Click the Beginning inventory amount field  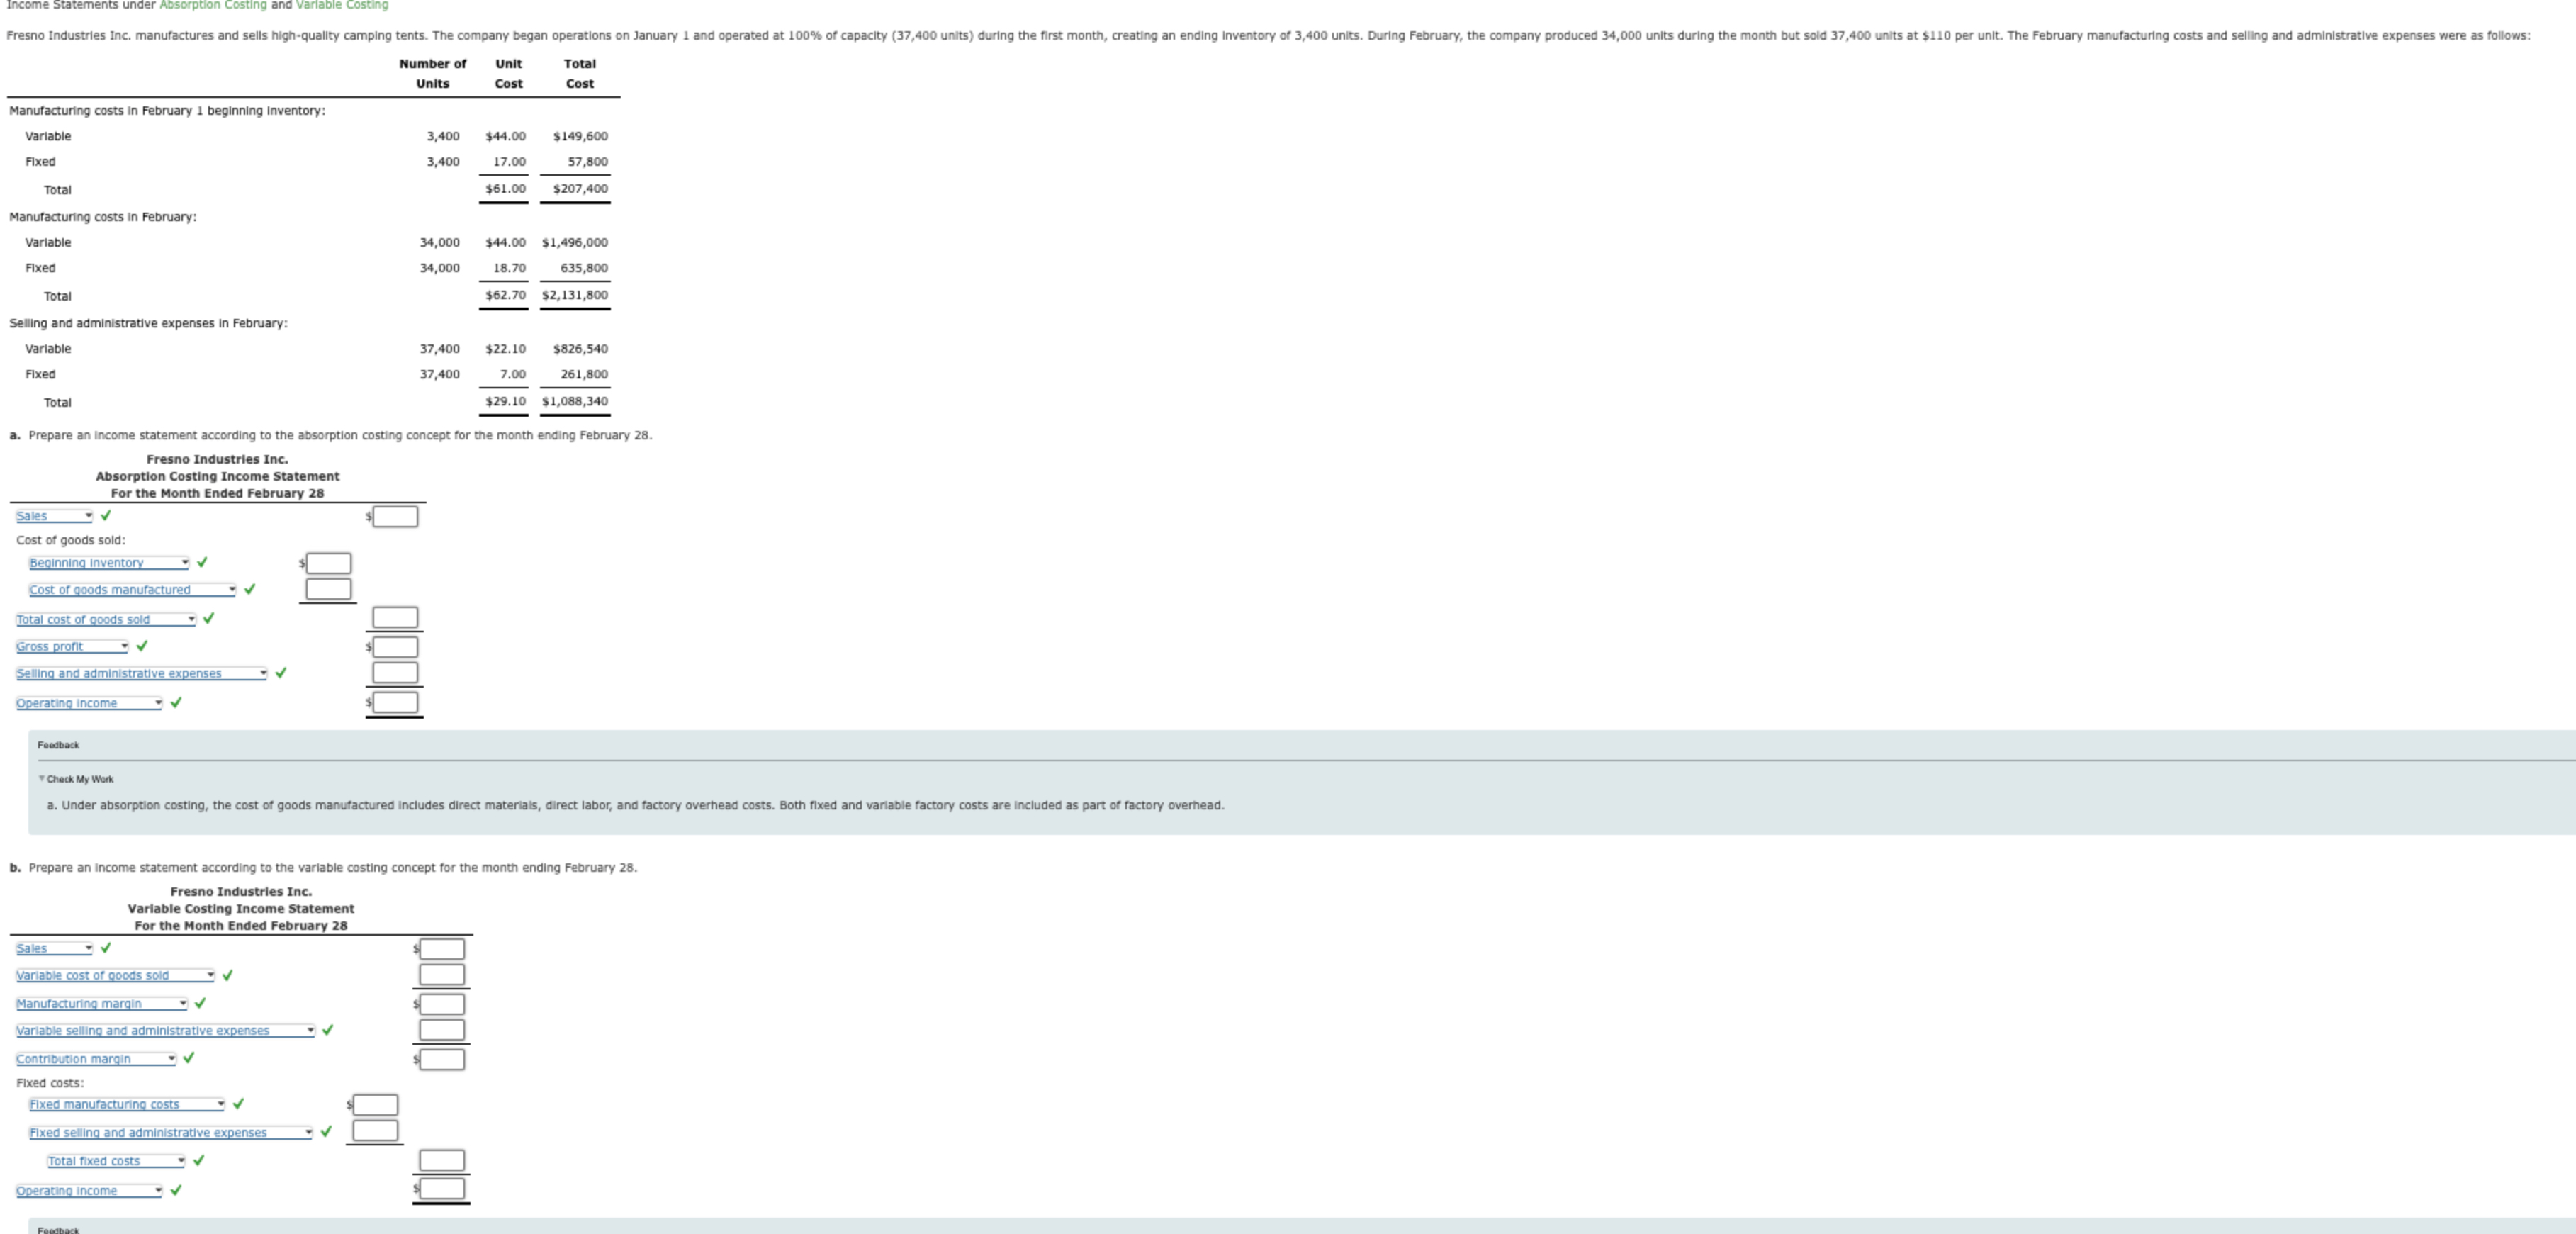328,564
